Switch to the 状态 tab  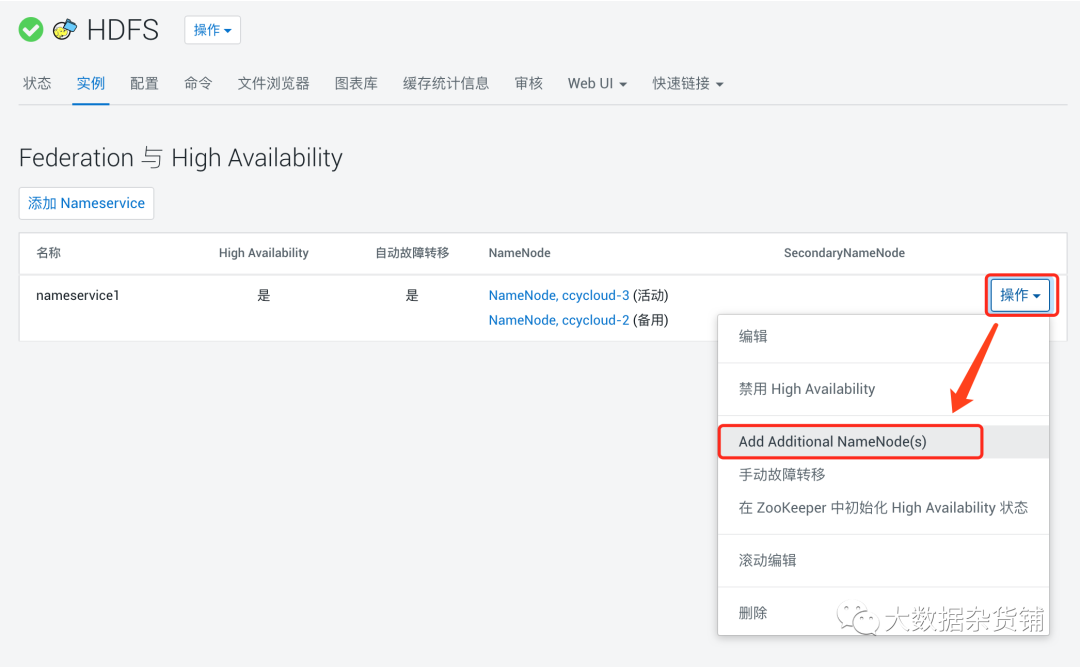37,83
